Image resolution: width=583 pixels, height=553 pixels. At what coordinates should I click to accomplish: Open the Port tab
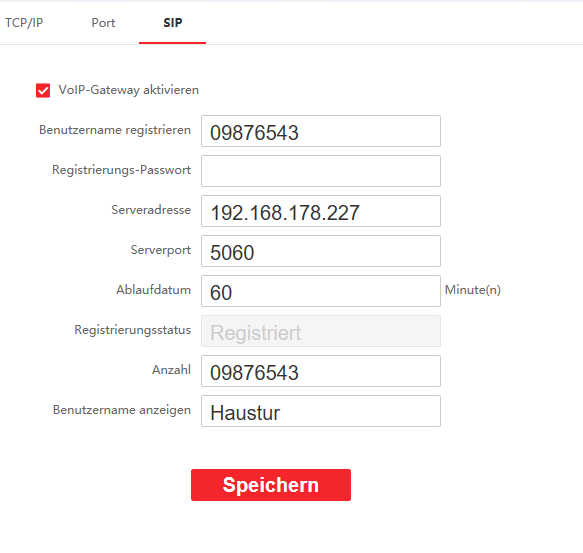(103, 23)
